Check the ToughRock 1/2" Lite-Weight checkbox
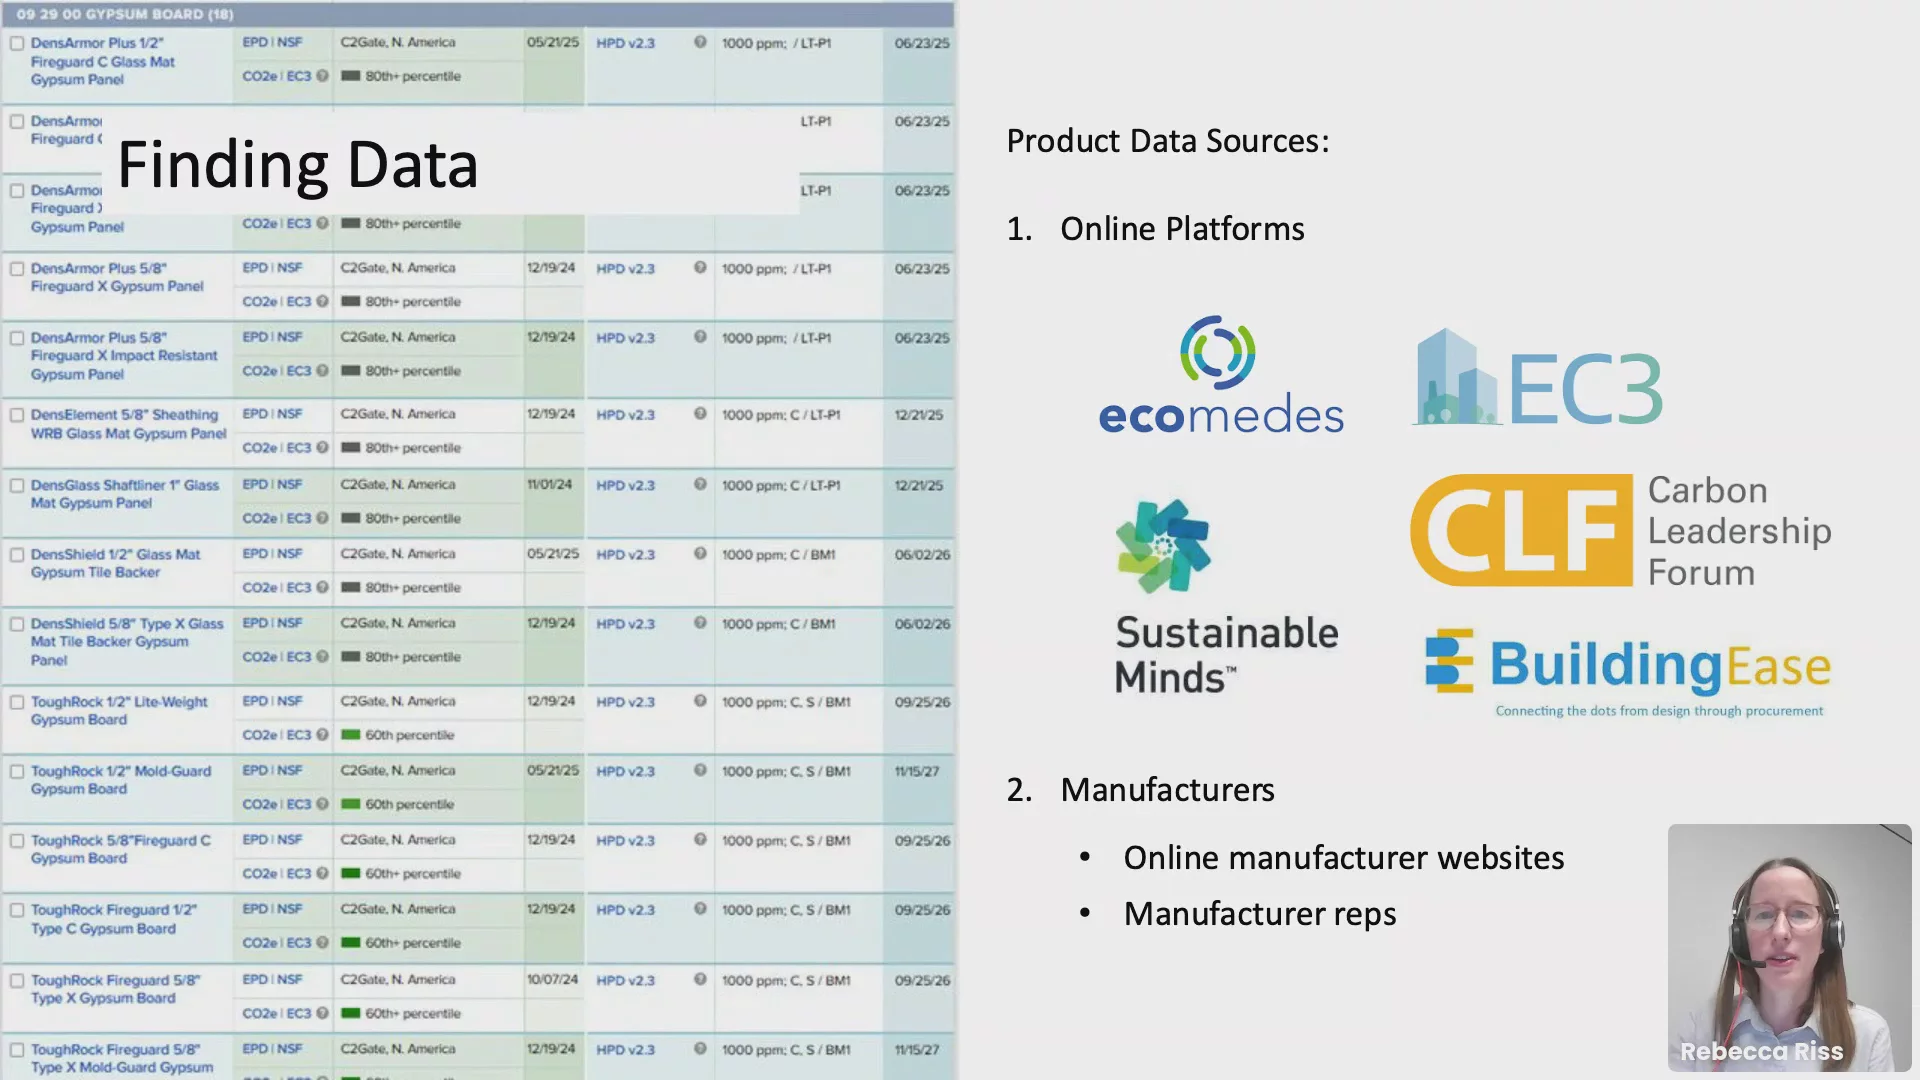The height and width of the screenshot is (1080, 1920). (x=17, y=702)
